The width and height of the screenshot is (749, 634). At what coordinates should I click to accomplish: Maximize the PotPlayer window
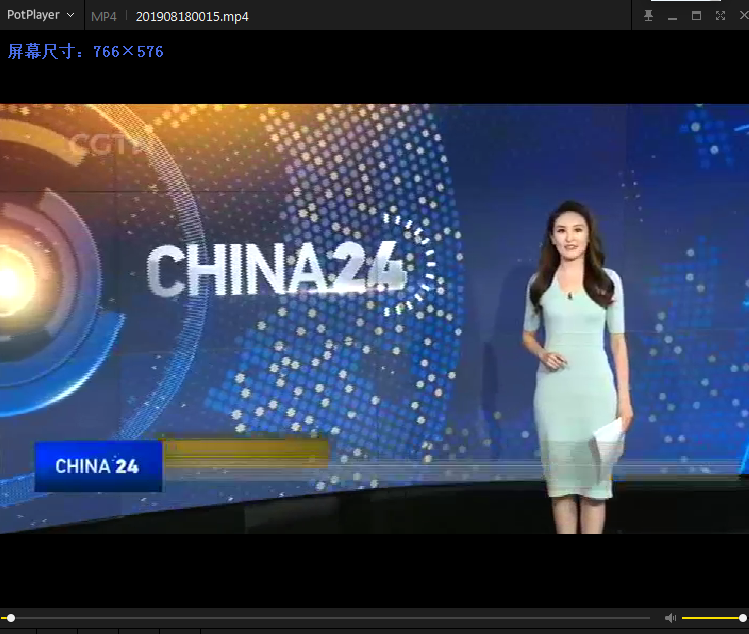(x=696, y=16)
